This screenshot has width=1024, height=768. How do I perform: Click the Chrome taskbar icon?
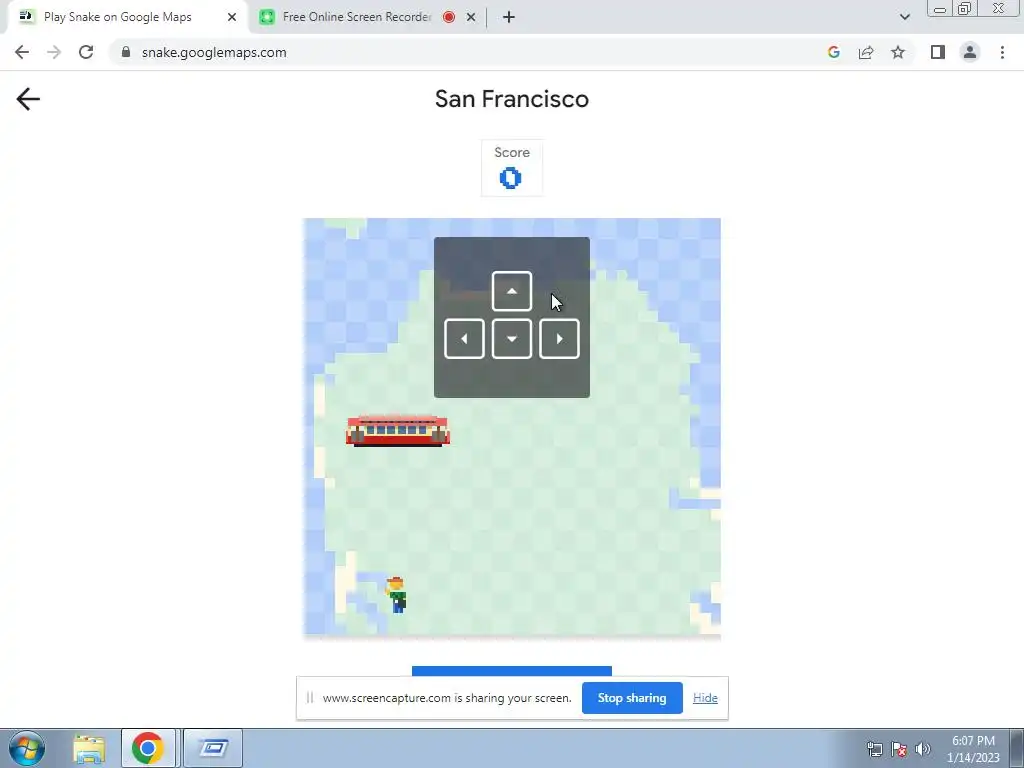tap(148, 748)
